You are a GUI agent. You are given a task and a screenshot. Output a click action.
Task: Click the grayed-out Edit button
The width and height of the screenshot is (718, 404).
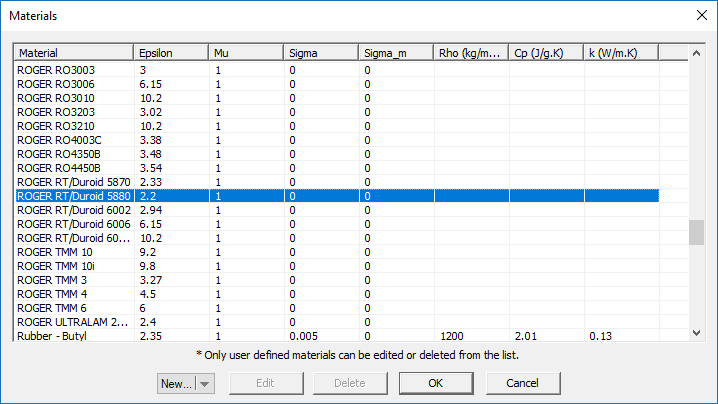pos(266,383)
